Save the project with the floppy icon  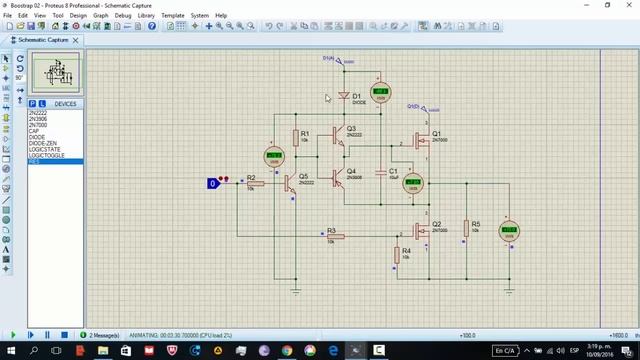pos(31,26)
